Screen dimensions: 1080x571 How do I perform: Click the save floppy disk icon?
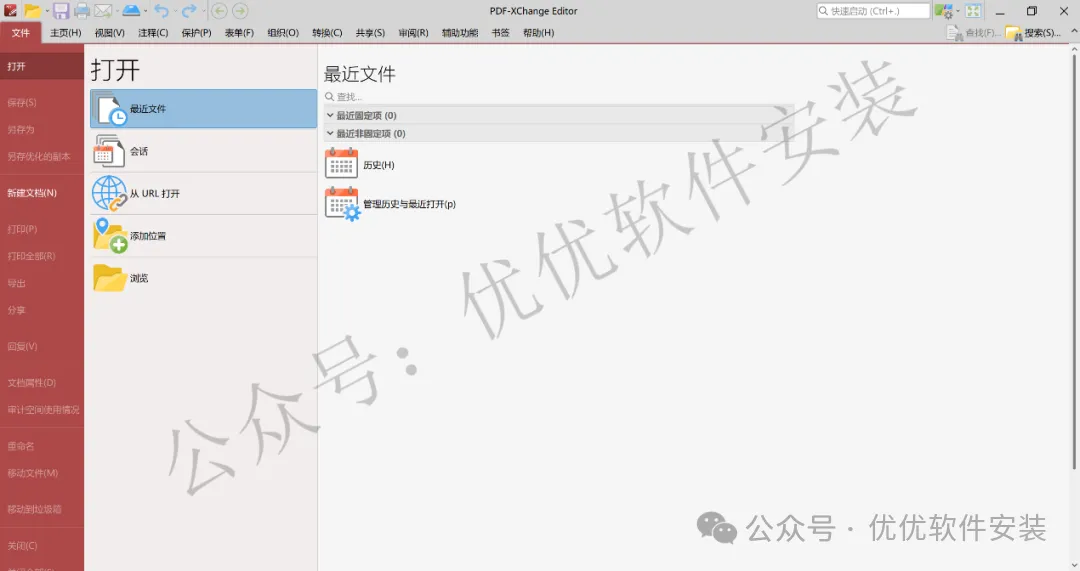pos(61,10)
